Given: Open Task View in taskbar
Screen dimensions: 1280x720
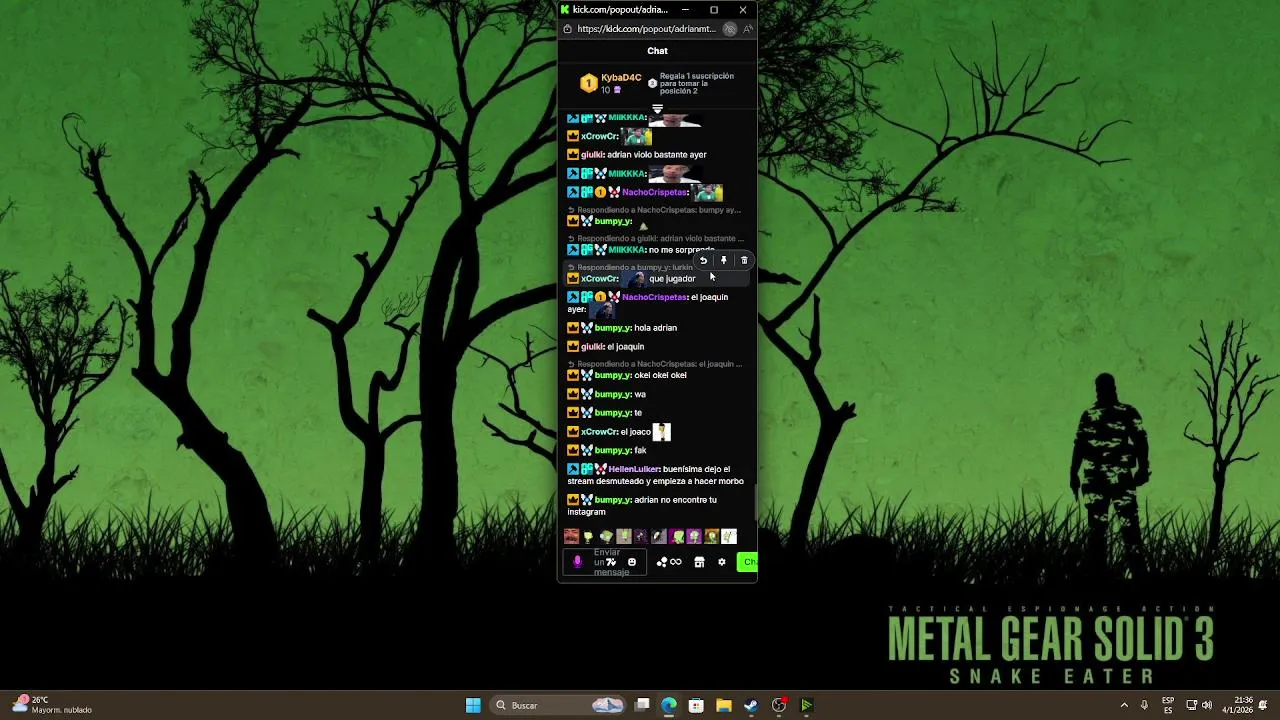Looking at the screenshot, I should (x=642, y=705).
